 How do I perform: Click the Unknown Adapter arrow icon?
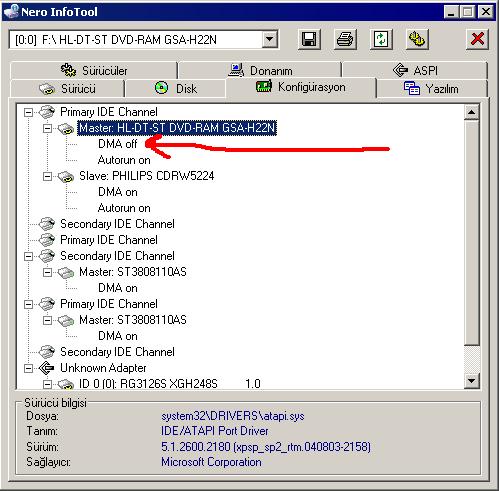tap(46, 368)
